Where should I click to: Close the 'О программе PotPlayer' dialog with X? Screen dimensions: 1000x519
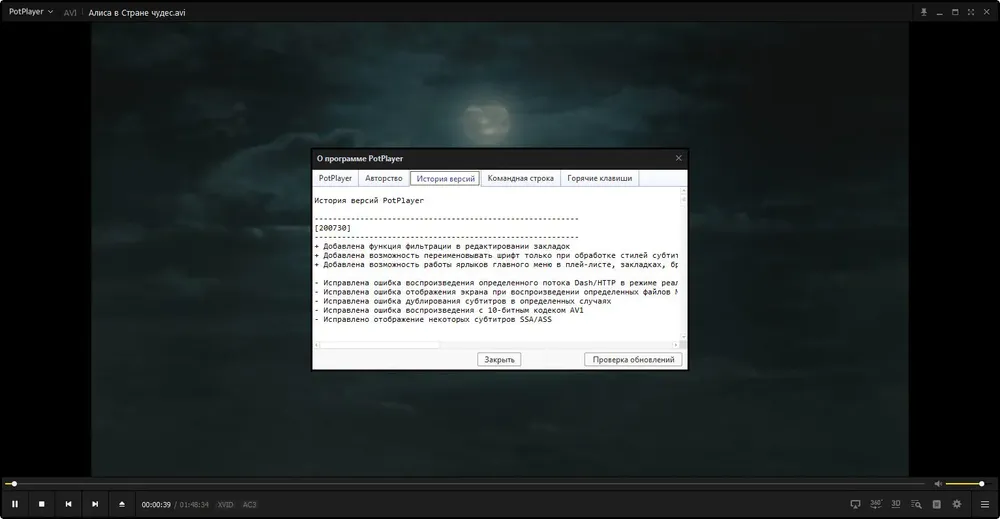(x=679, y=158)
